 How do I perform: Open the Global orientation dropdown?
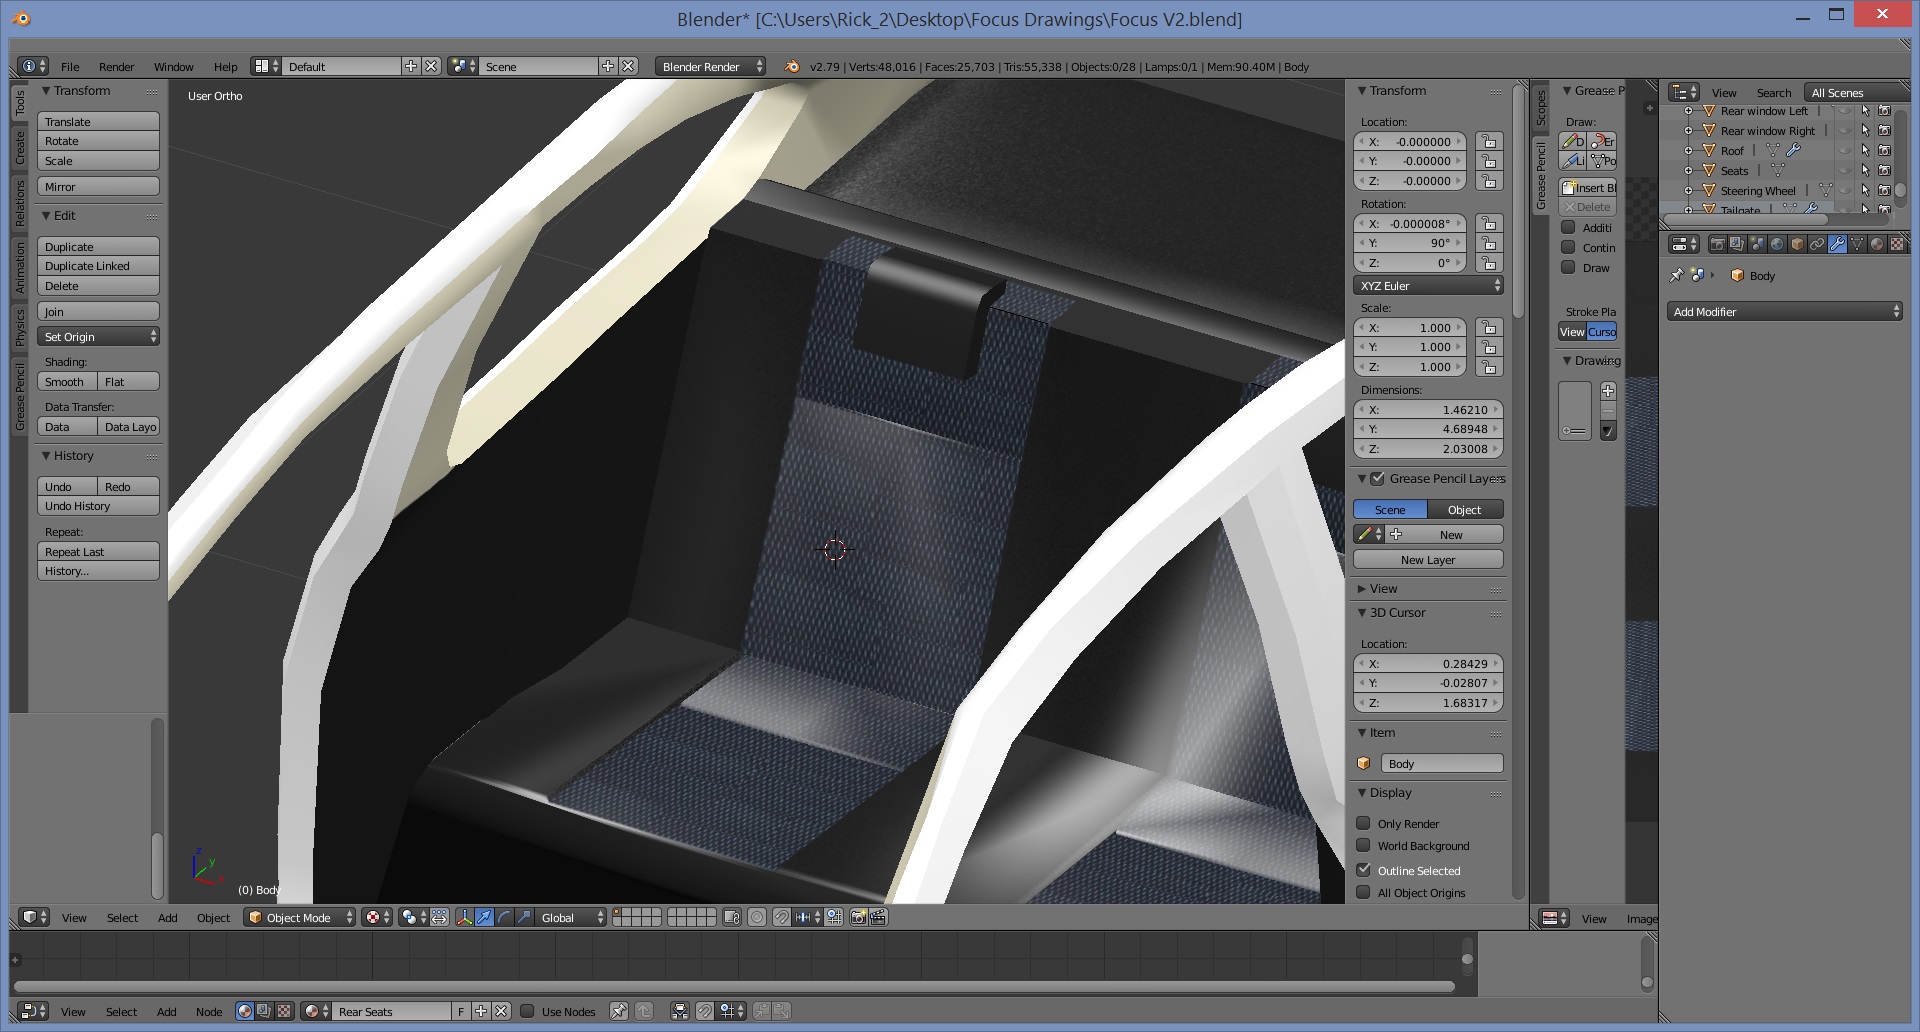[571, 917]
